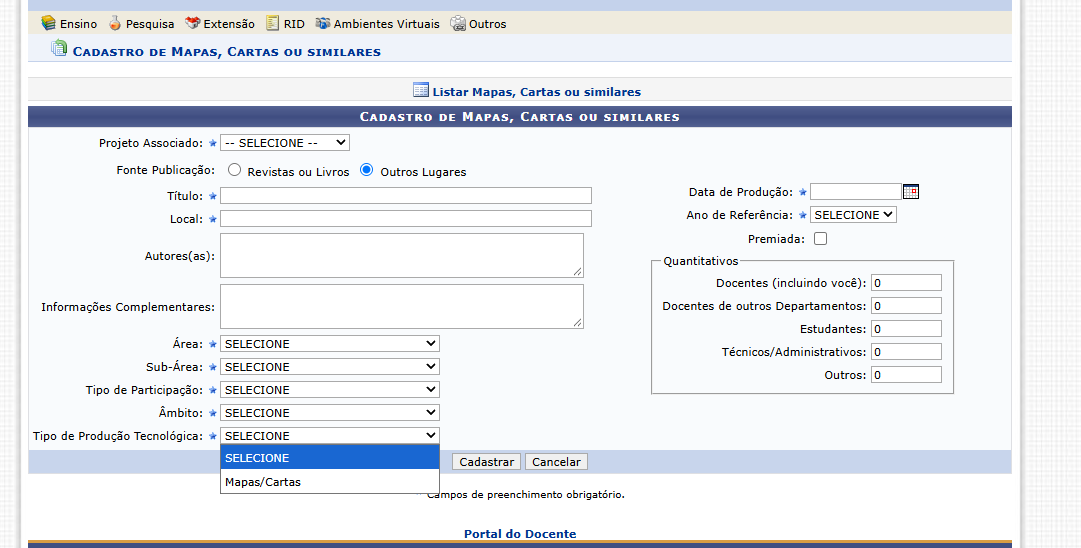Open Listar Mapas, Cartas ou similares link
Viewport: 1081px width, 548px height.
536,92
